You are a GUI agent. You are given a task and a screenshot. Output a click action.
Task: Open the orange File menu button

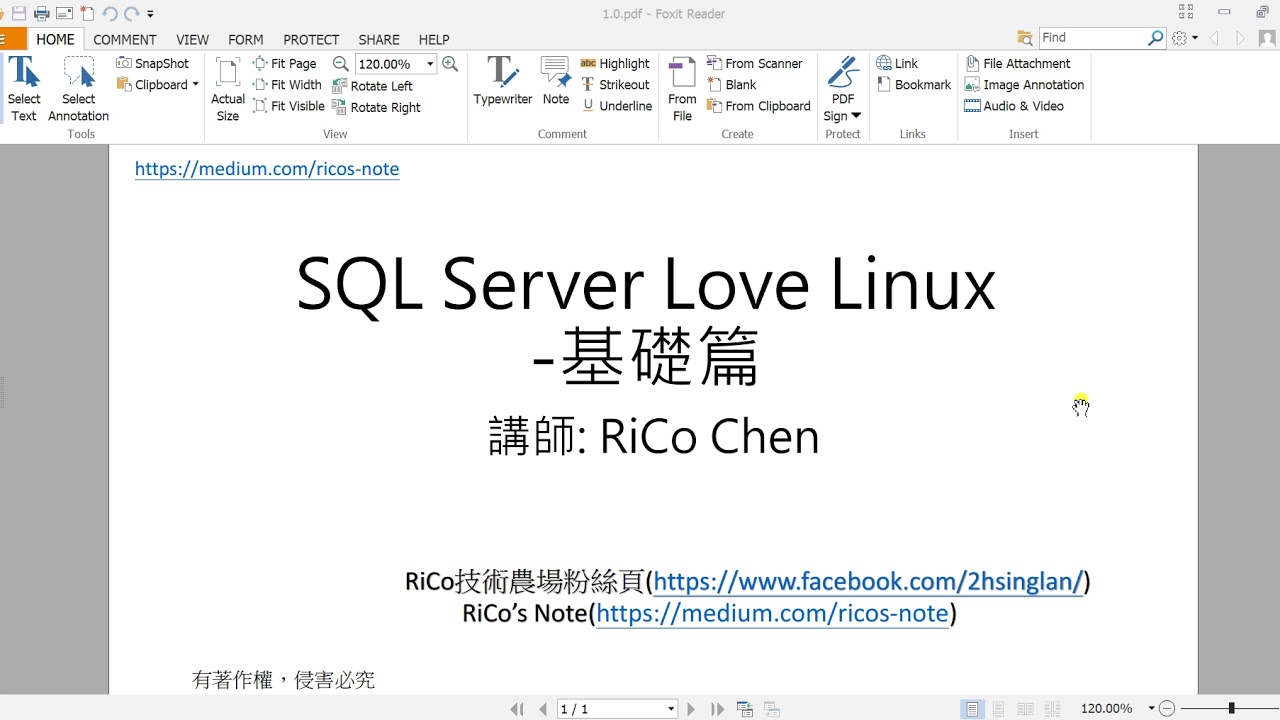point(12,39)
